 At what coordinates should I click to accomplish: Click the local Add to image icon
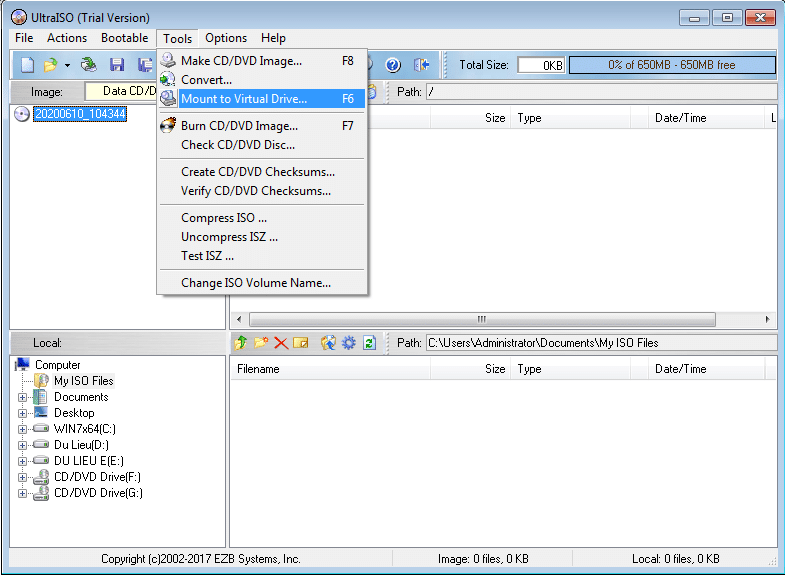click(x=328, y=343)
